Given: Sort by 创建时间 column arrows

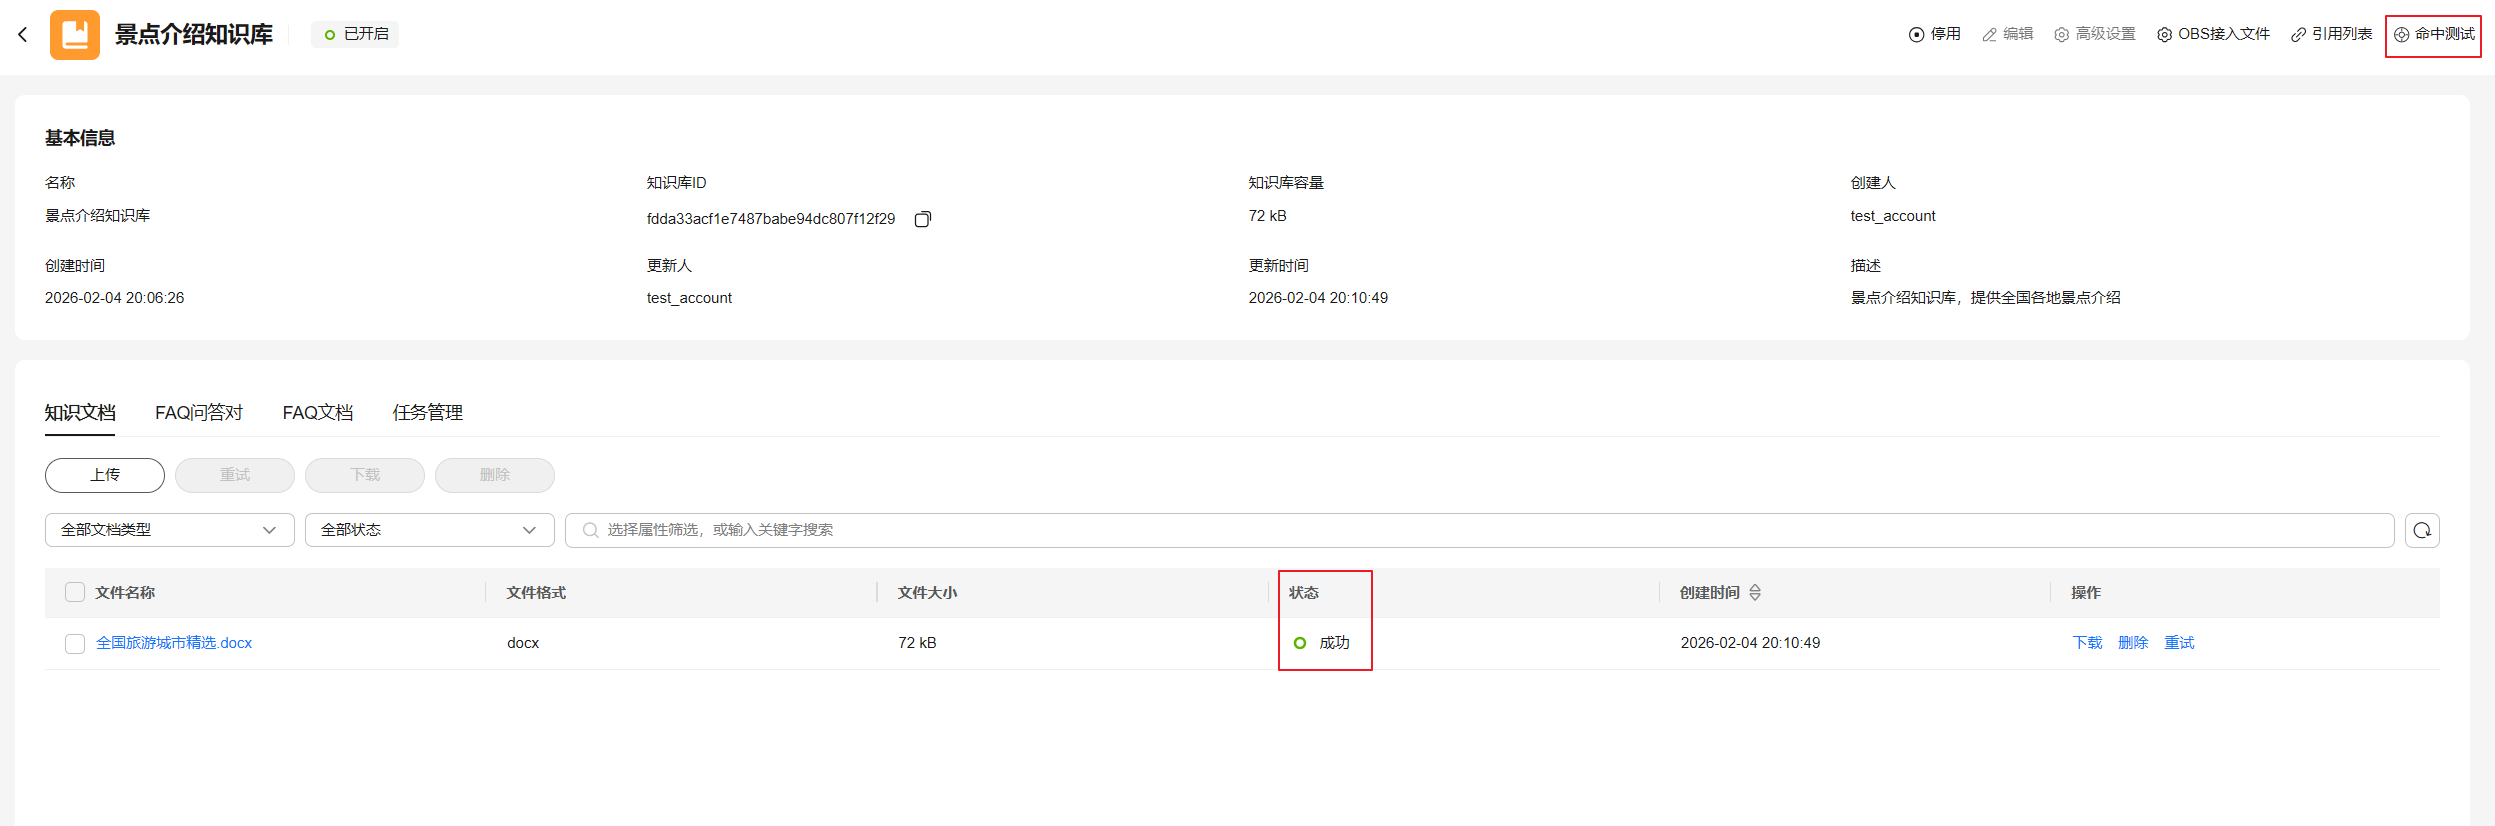Looking at the screenshot, I should coord(1755,593).
